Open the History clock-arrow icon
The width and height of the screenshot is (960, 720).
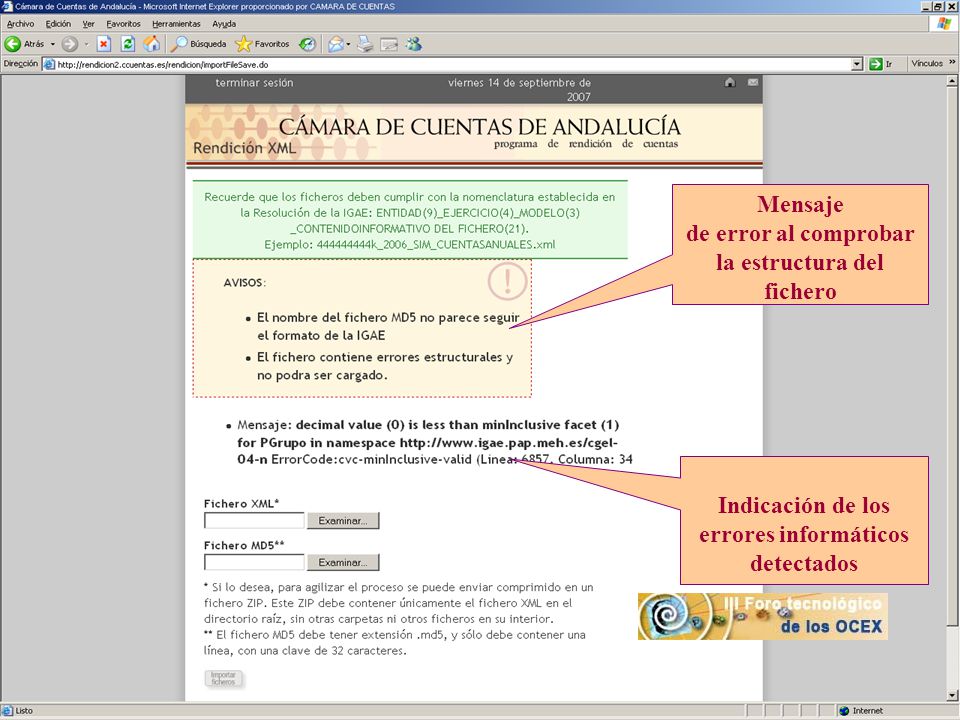coord(307,43)
